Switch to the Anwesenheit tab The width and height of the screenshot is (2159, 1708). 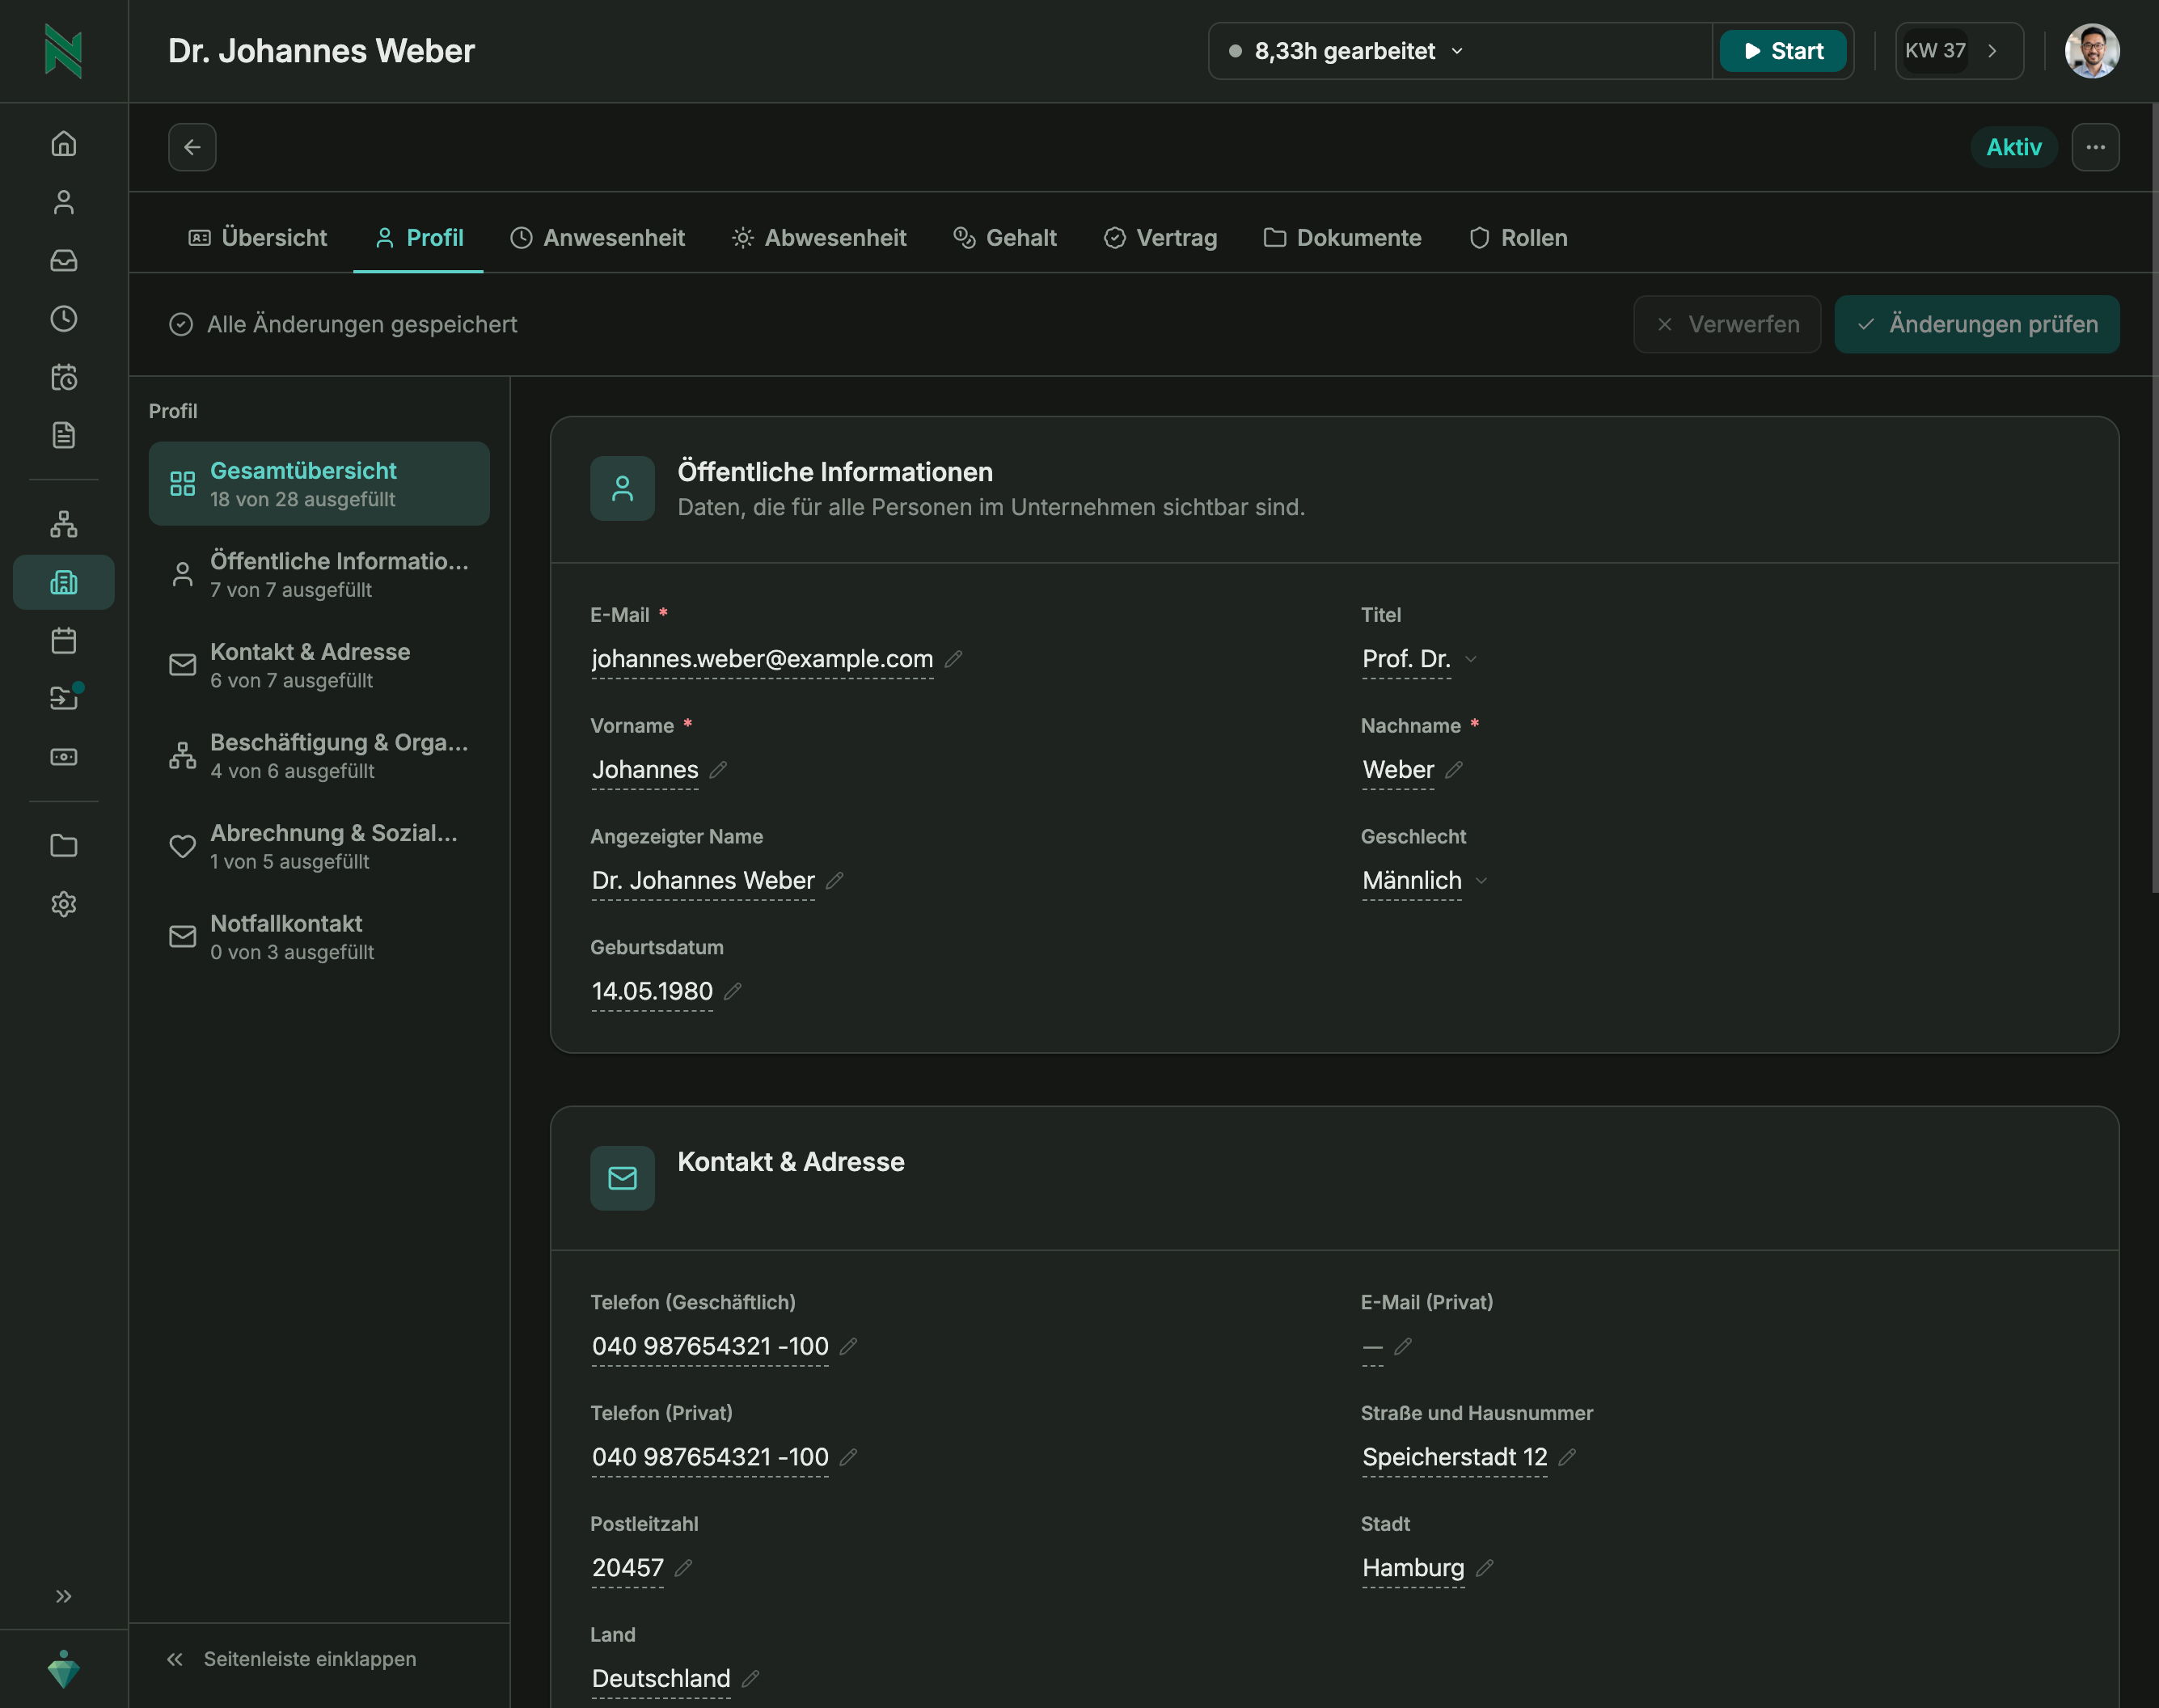click(597, 238)
